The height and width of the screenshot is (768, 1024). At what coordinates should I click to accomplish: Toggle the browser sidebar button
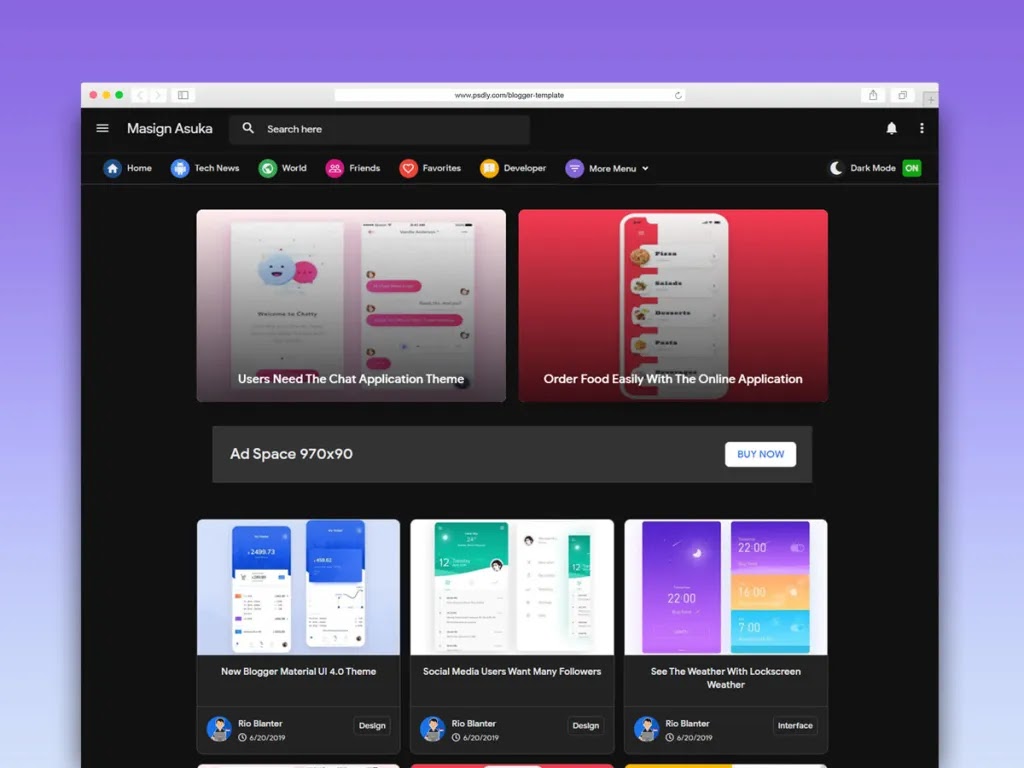tap(184, 95)
